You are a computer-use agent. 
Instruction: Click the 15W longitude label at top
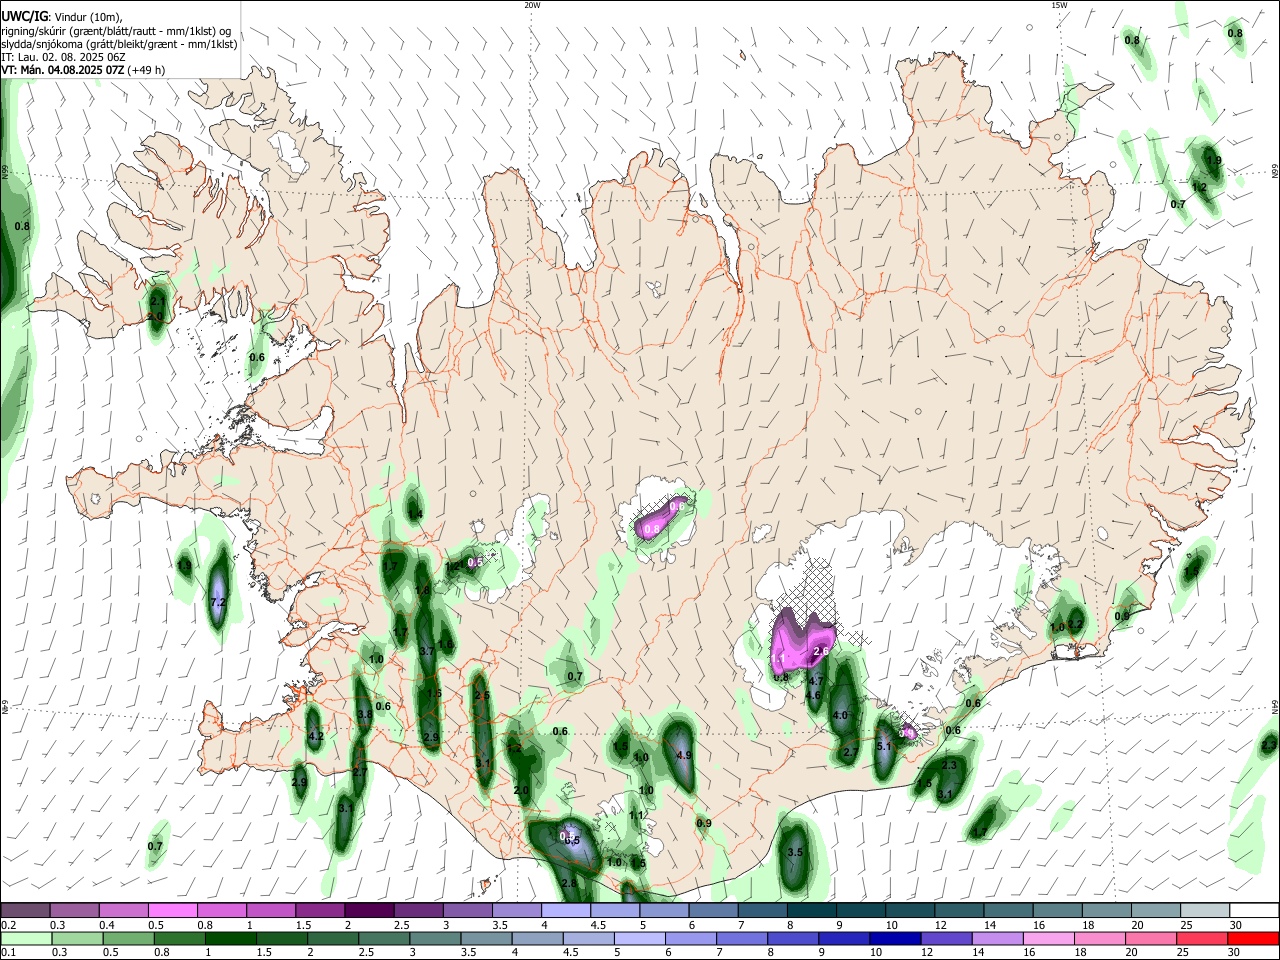pyautogui.click(x=1059, y=5)
